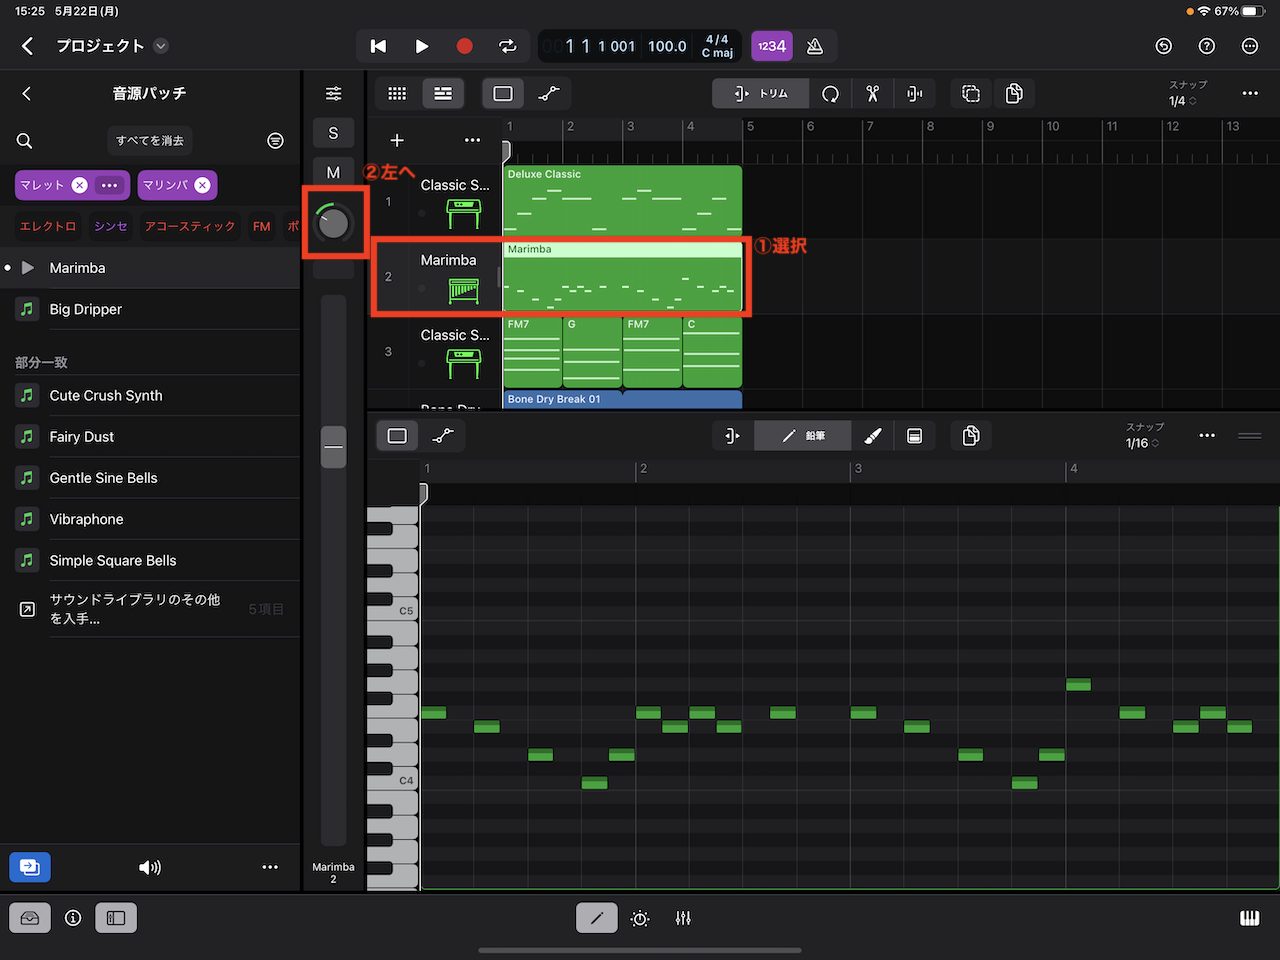The image size is (1280, 960).
Task: Open the top-right more options menu
Action: tap(1250, 46)
